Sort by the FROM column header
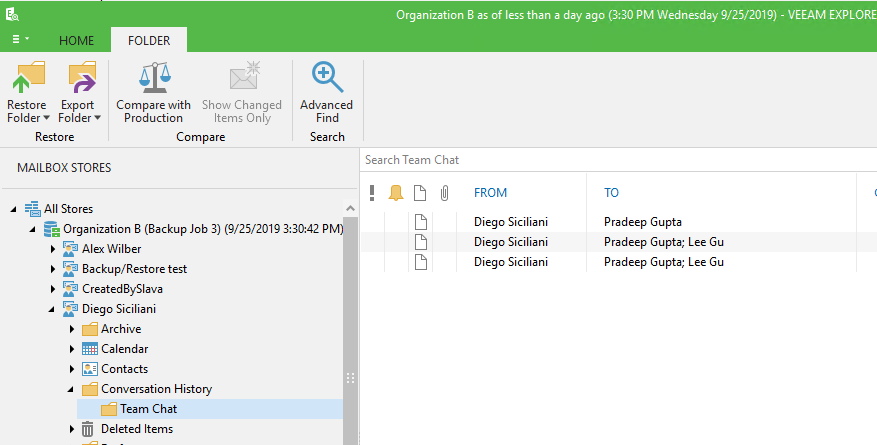The width and height of the screenshot is (877, 445). point(491,192)
